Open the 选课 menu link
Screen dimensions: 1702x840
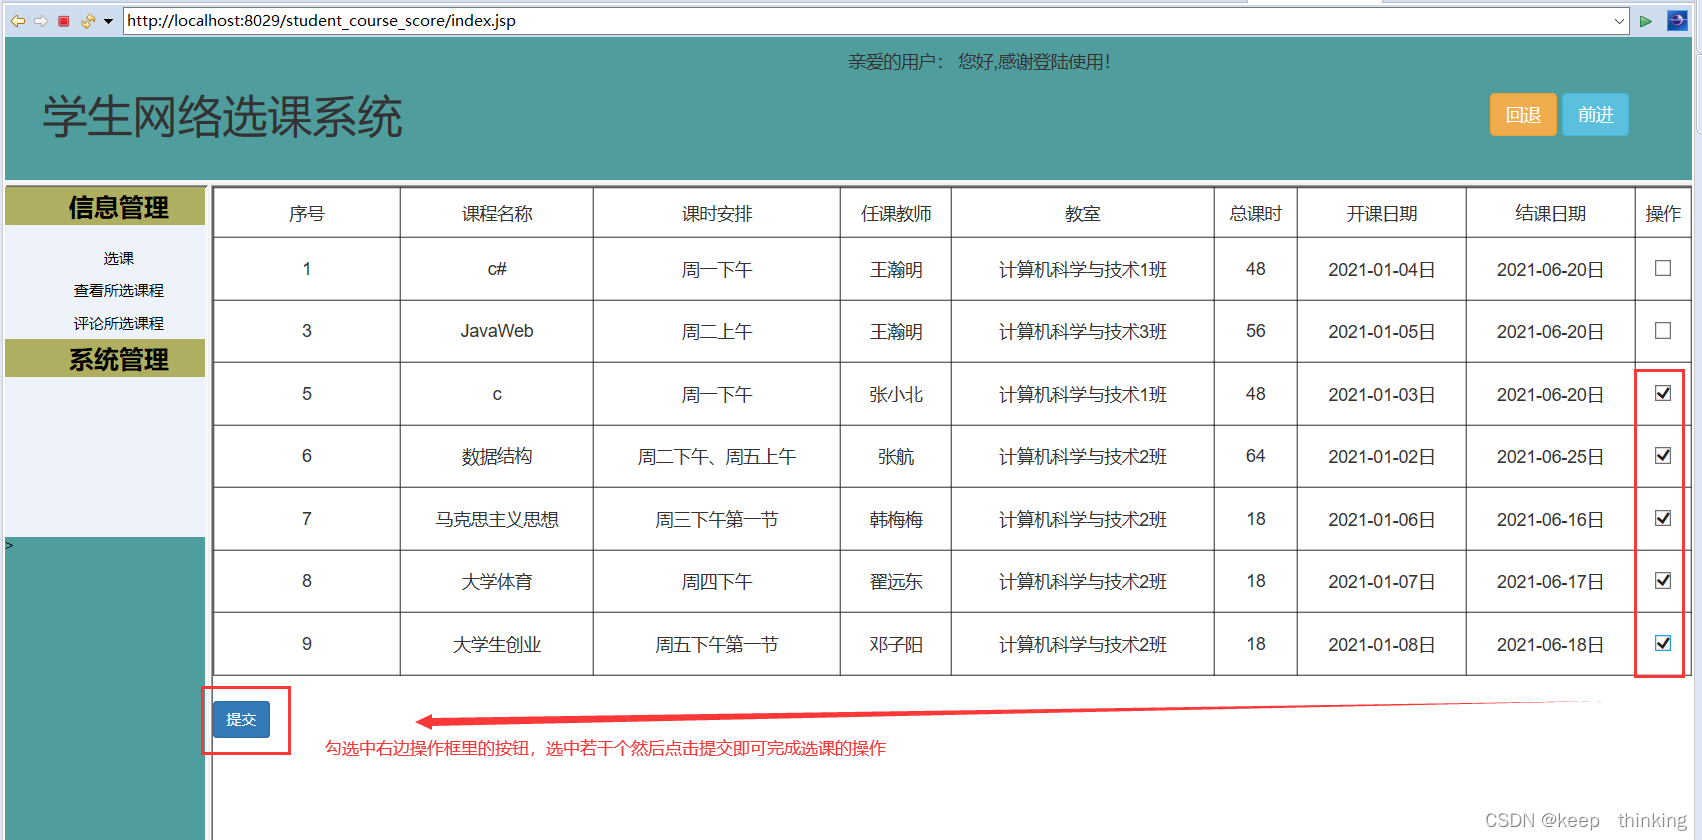click(118, 258)
